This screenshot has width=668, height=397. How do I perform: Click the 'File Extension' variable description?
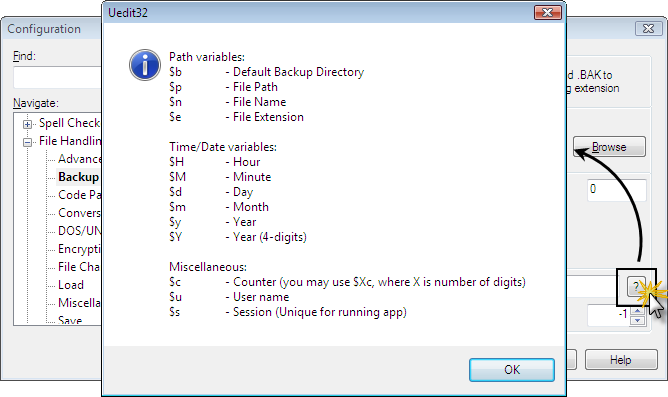click(x=268, y=117)
